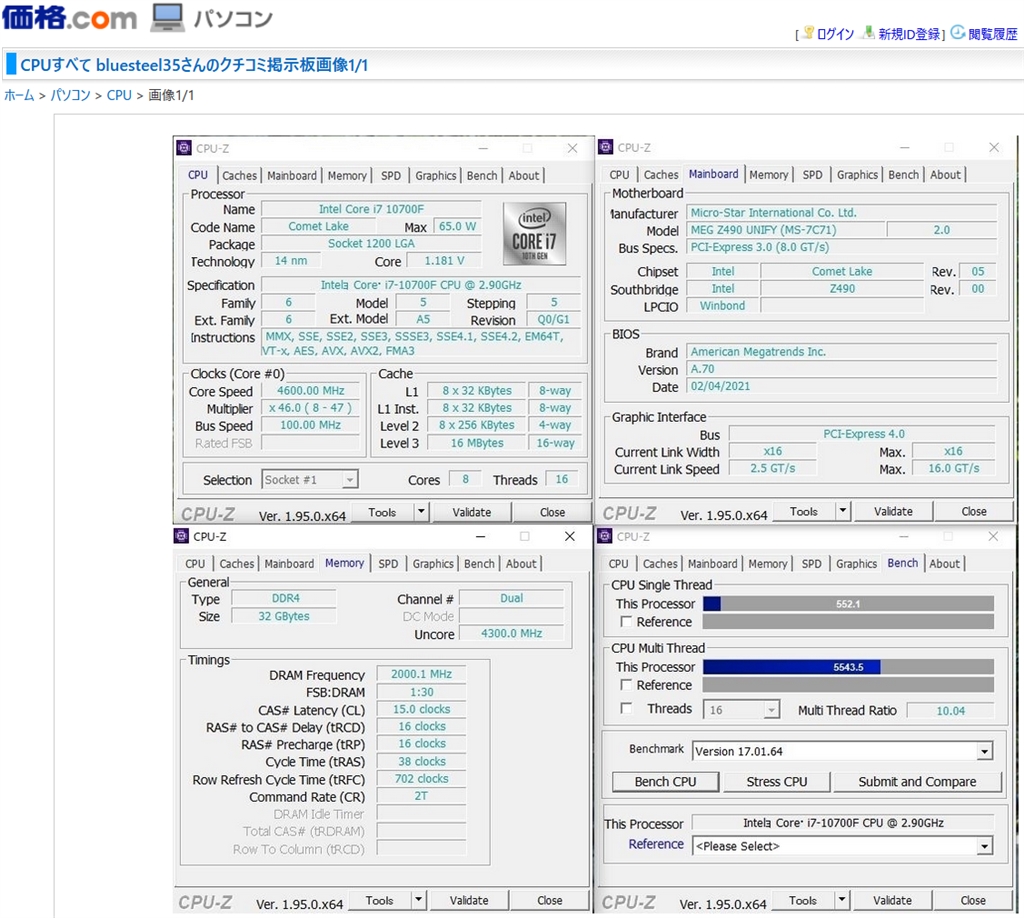Image resolution: width=1024 pixels, height=918 pixels.
Task: Toggle Single Thread Reference checkbox
Action: pos(626,622)
